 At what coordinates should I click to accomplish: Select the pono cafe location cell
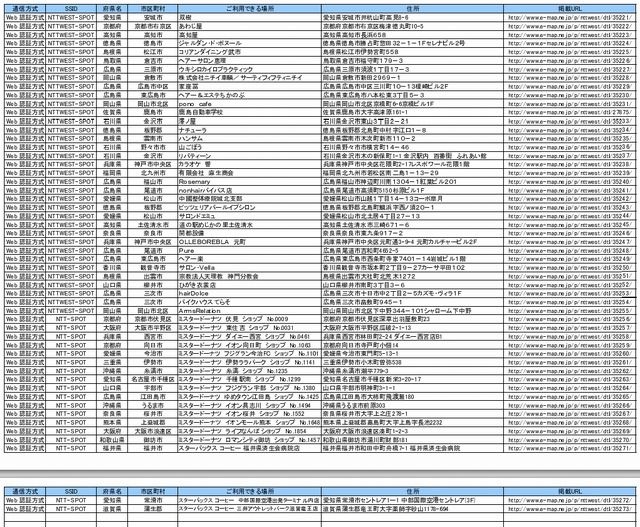(x=249, y=104)
